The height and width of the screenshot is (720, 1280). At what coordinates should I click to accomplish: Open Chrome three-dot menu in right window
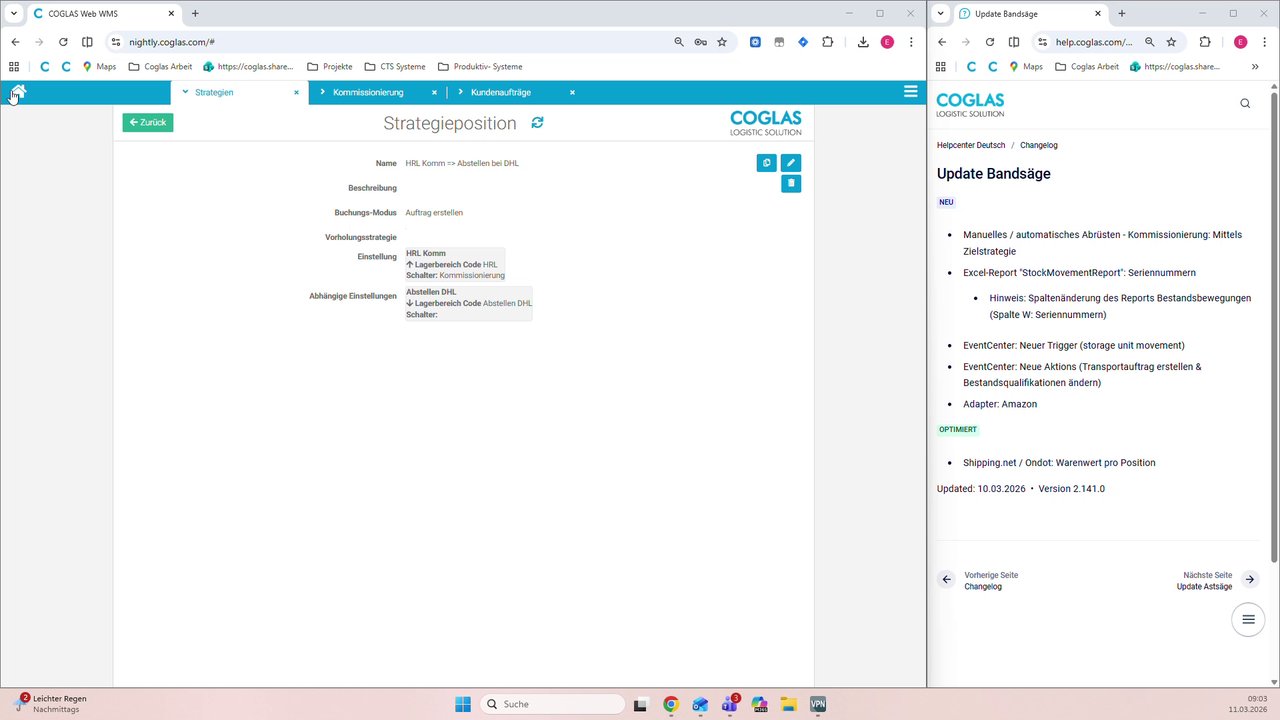click(1265, 42)
